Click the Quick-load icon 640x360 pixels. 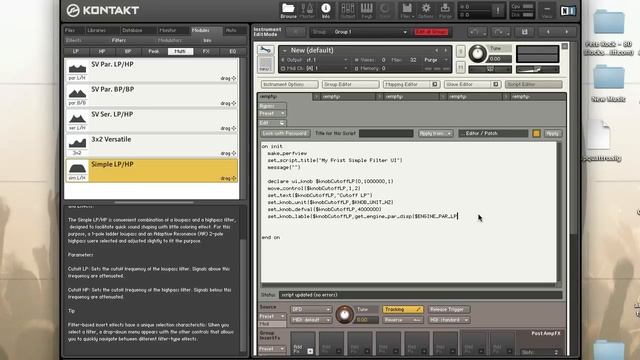click(385, 11)
